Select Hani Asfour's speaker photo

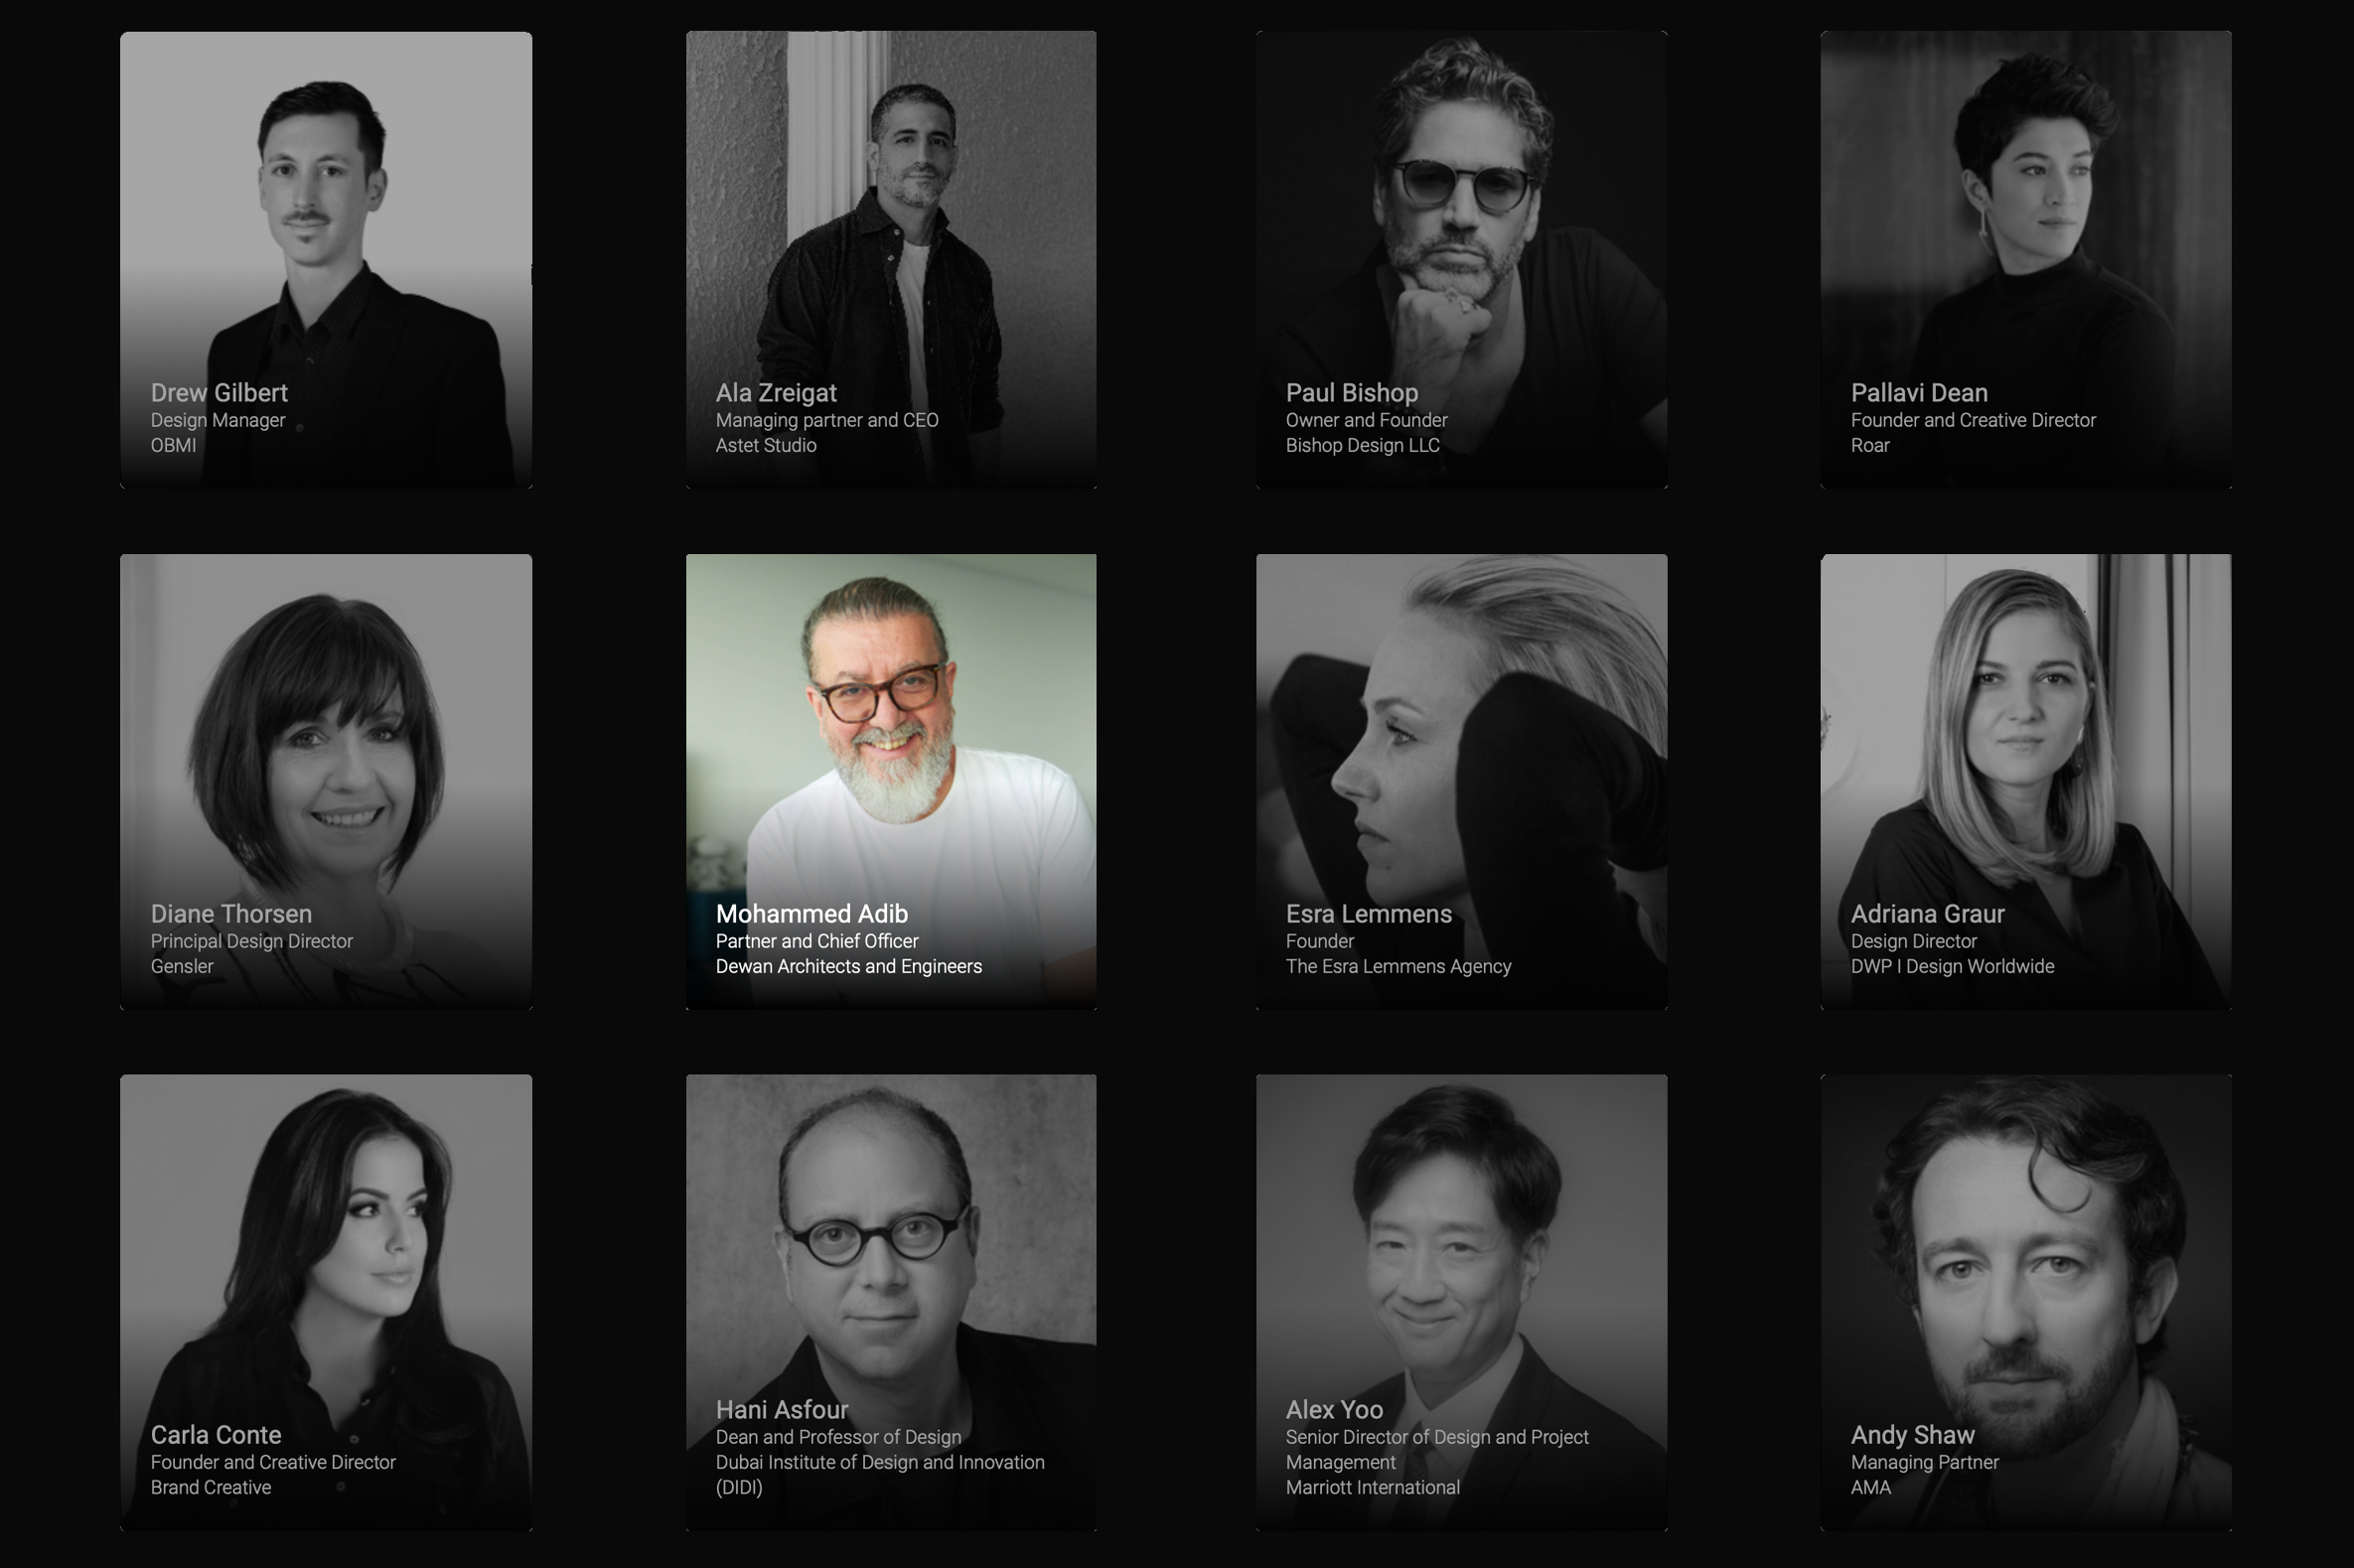click(891, 1302)
